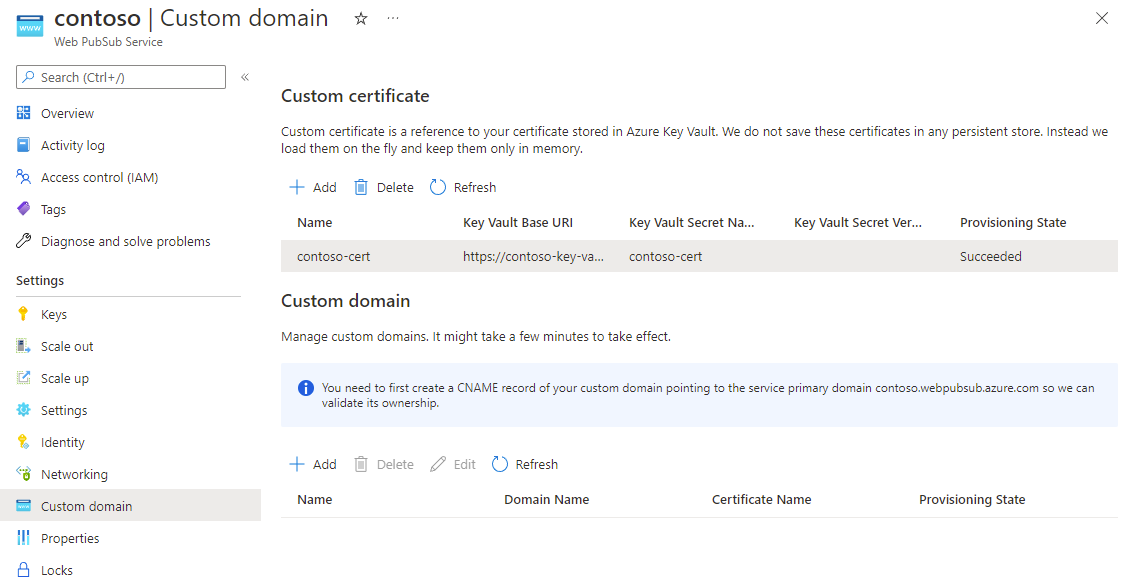Image resolution: width=1132 pixels, height=586 pixels.
Task: Select Access control (IAM) in sidebar
Action: (x=100, y=177)
